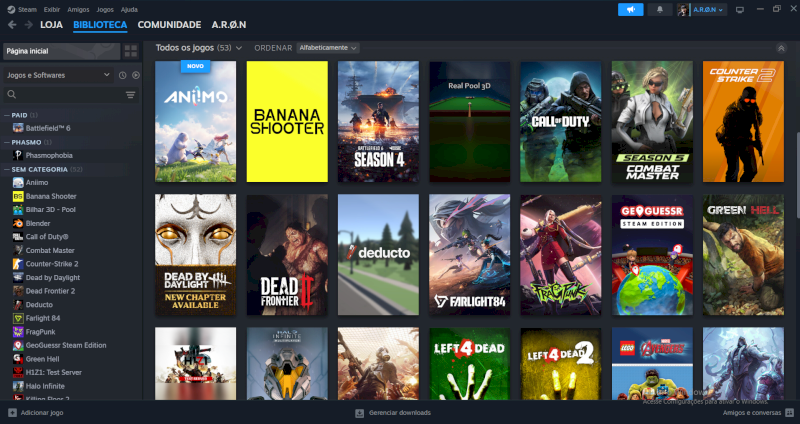Click the search magnifier icon

point(12,94)
